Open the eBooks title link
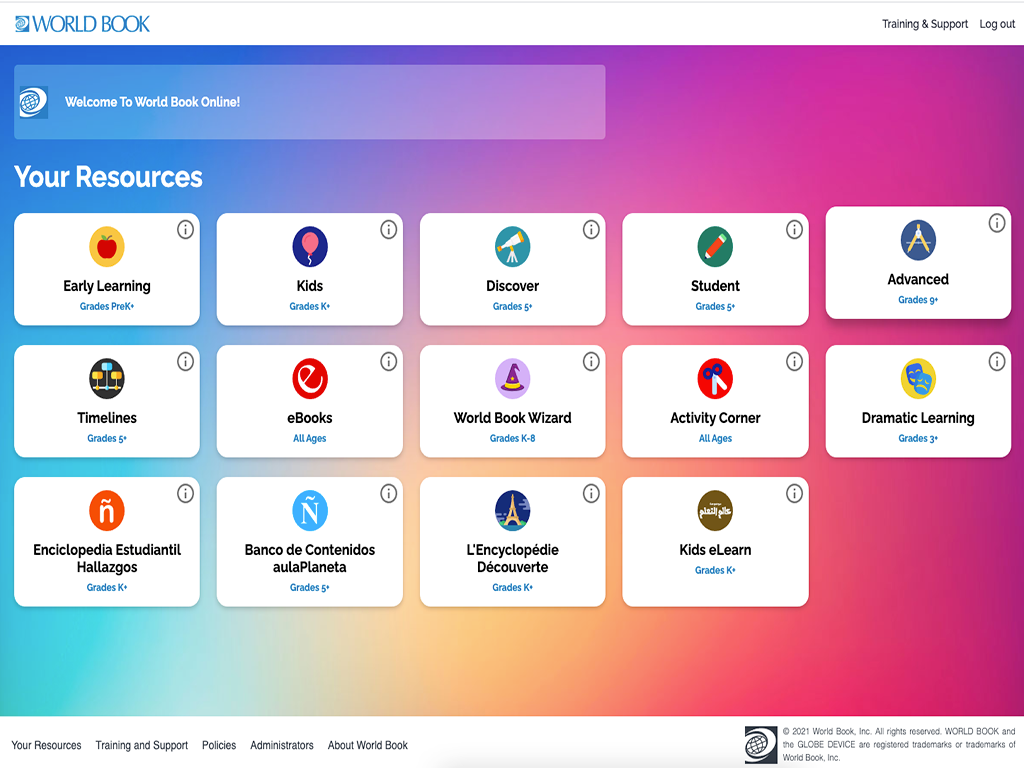Image resolution: width=1024 pixels, height=768 pixels. (310, 418)
